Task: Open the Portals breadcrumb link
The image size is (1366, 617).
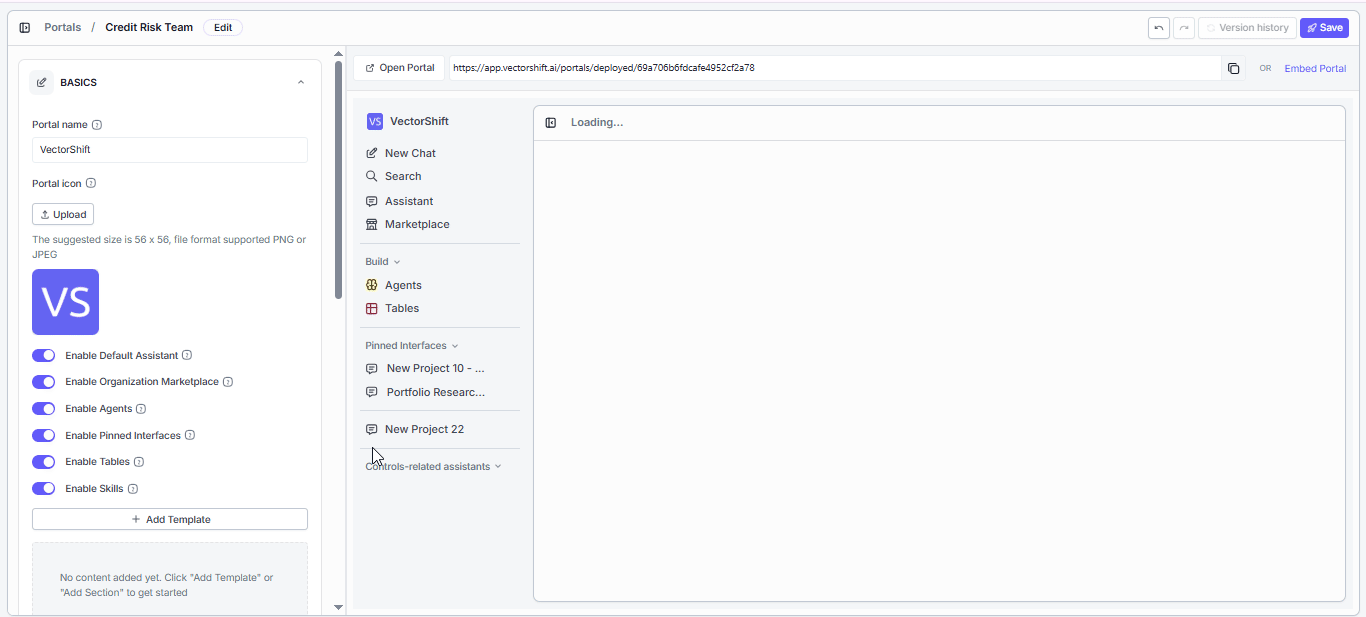Action: pos(62,27)
